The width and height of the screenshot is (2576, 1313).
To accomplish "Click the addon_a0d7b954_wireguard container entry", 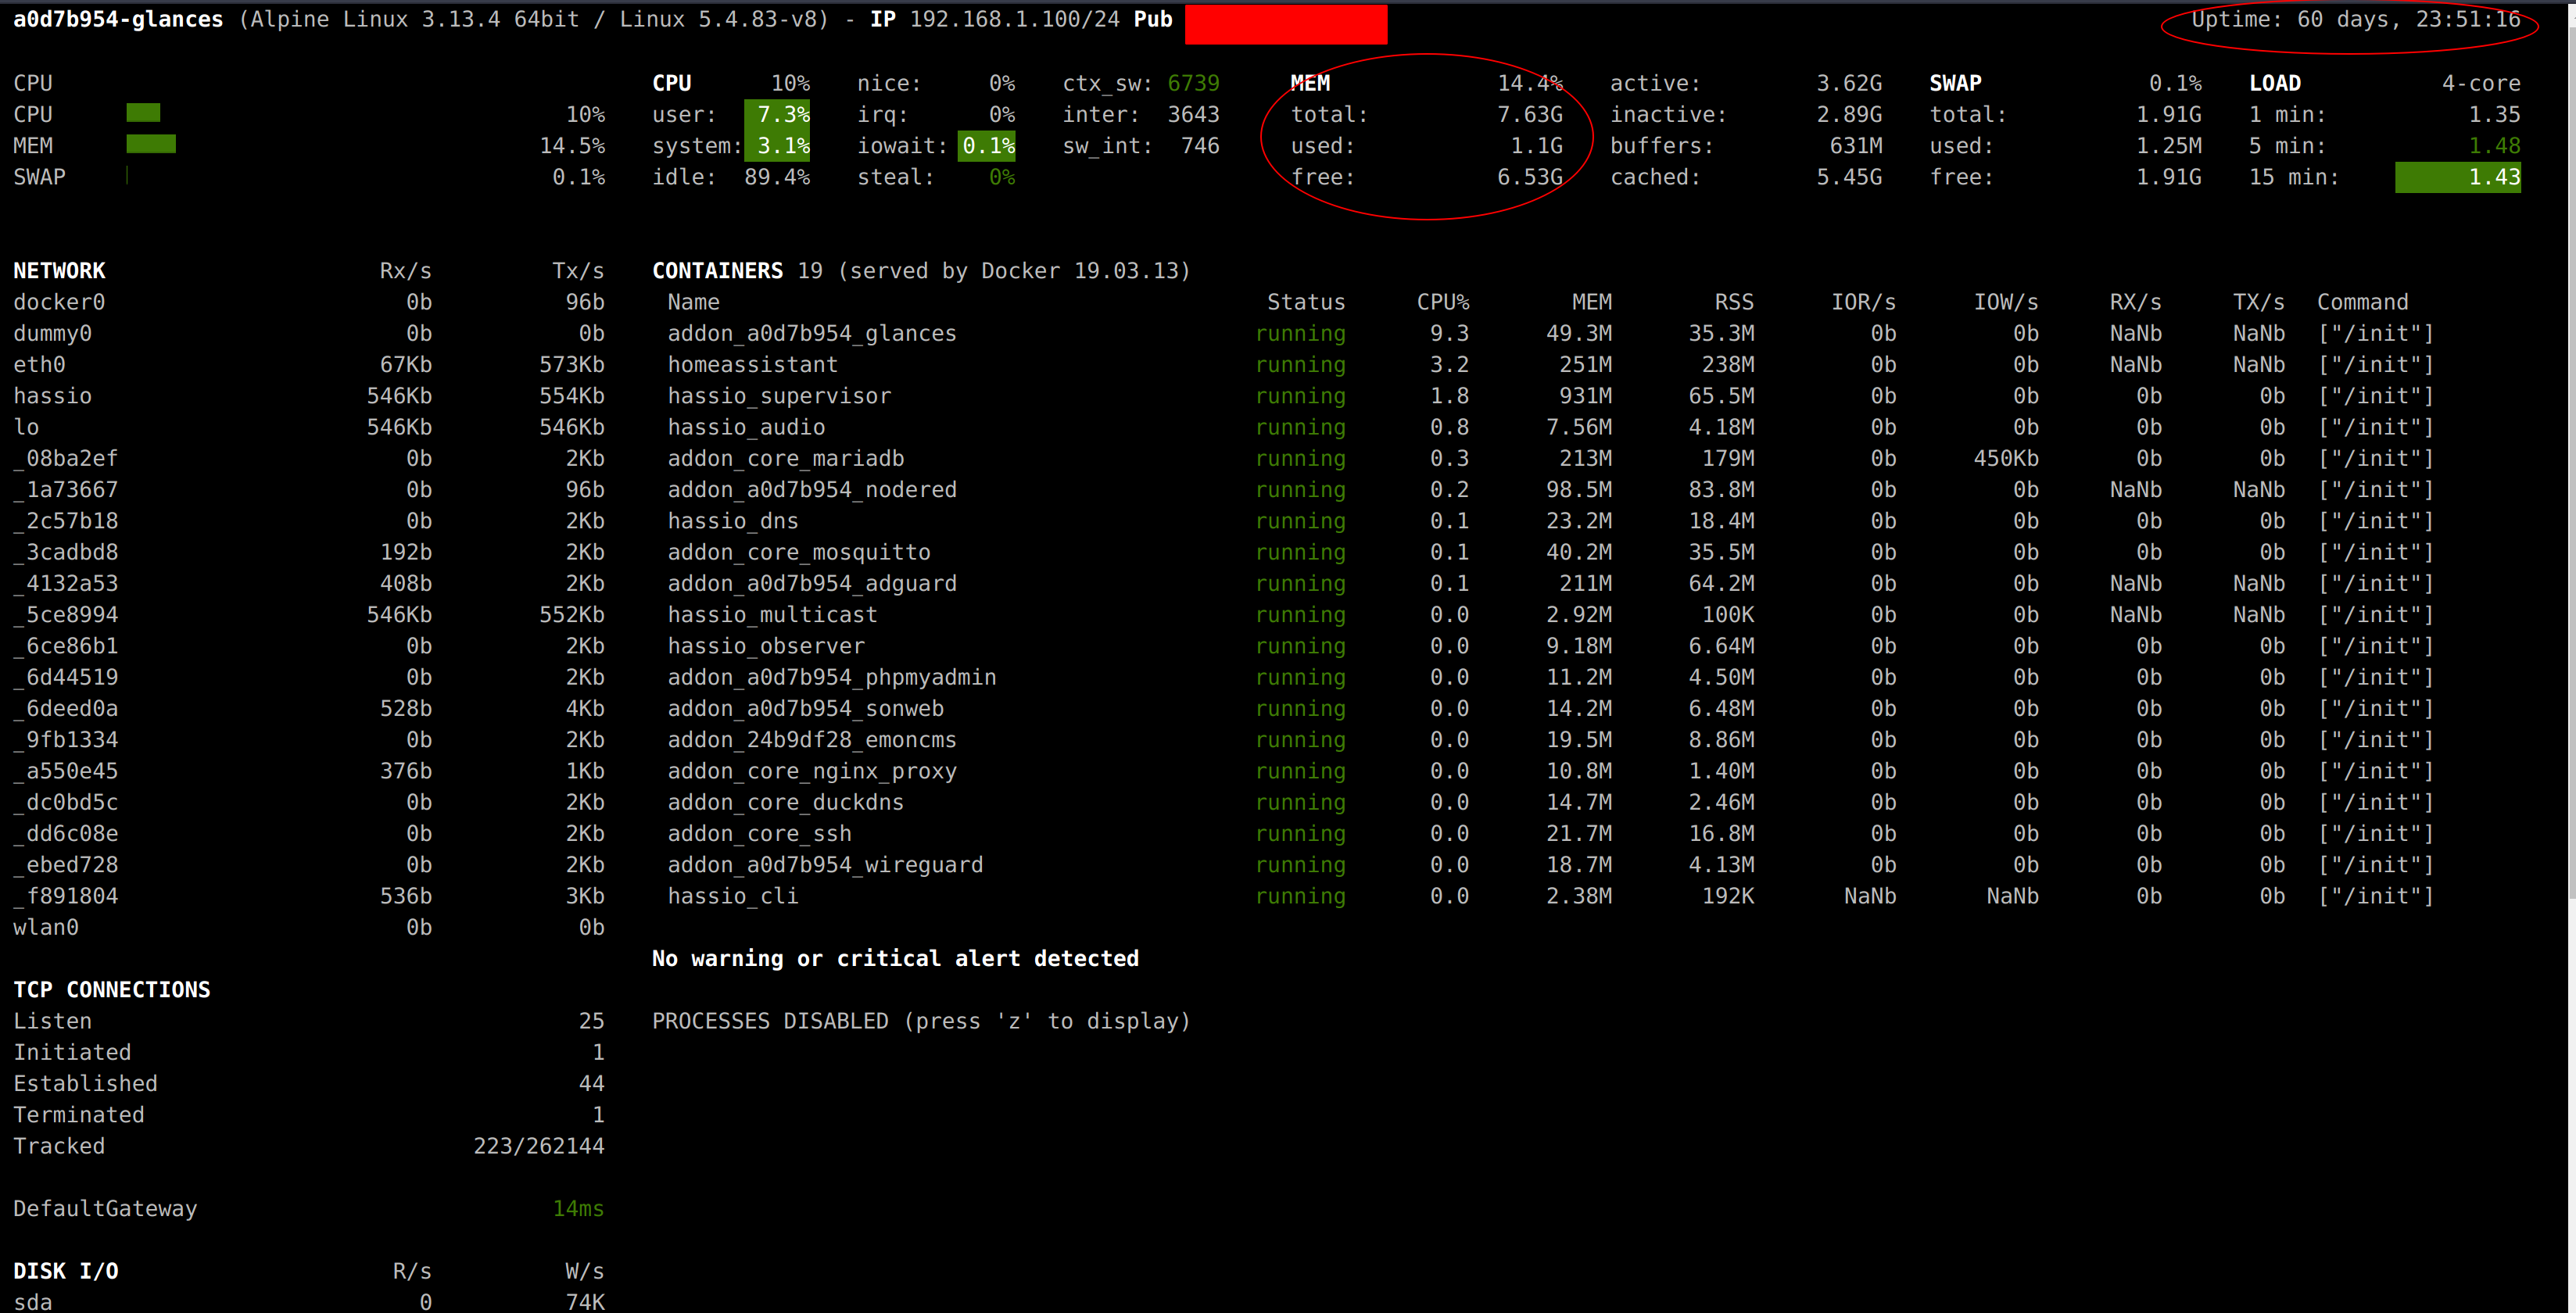I will (x=825, y=864).
